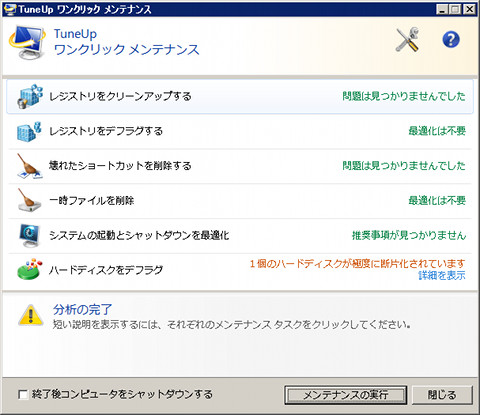
Task: Close the TuneUp window with X
Action: [469, 9]
